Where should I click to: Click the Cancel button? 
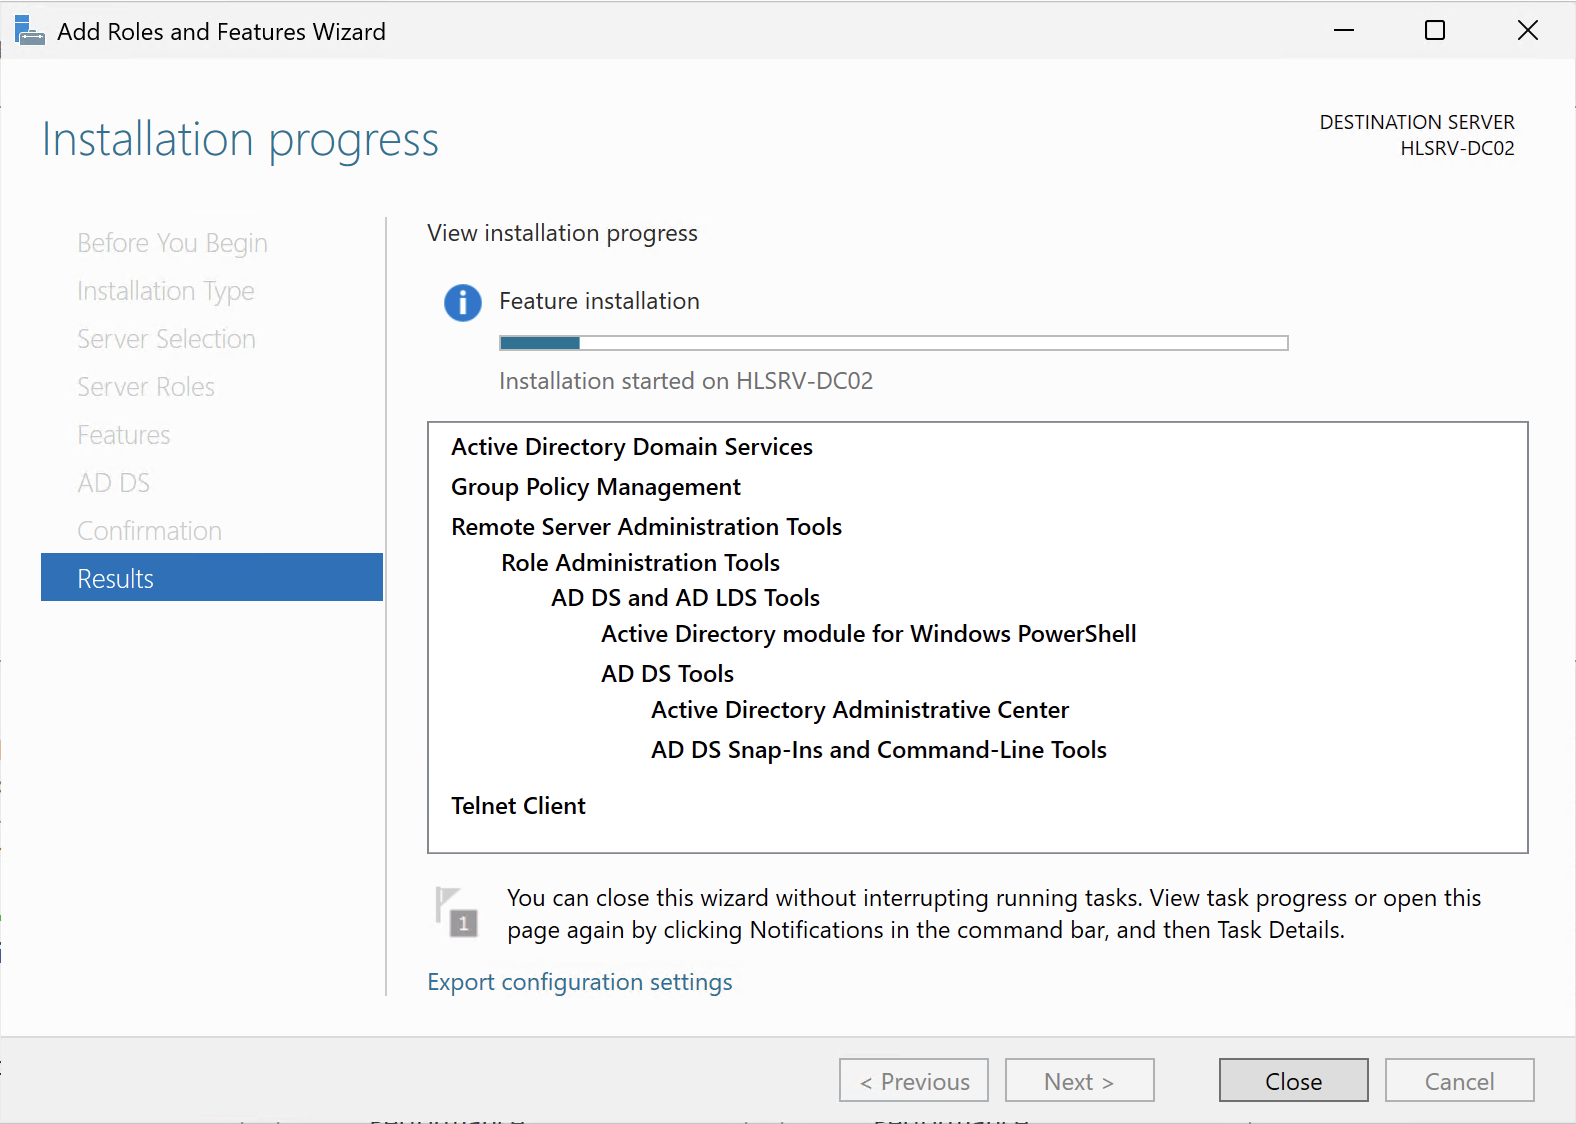point(1458,1081)
